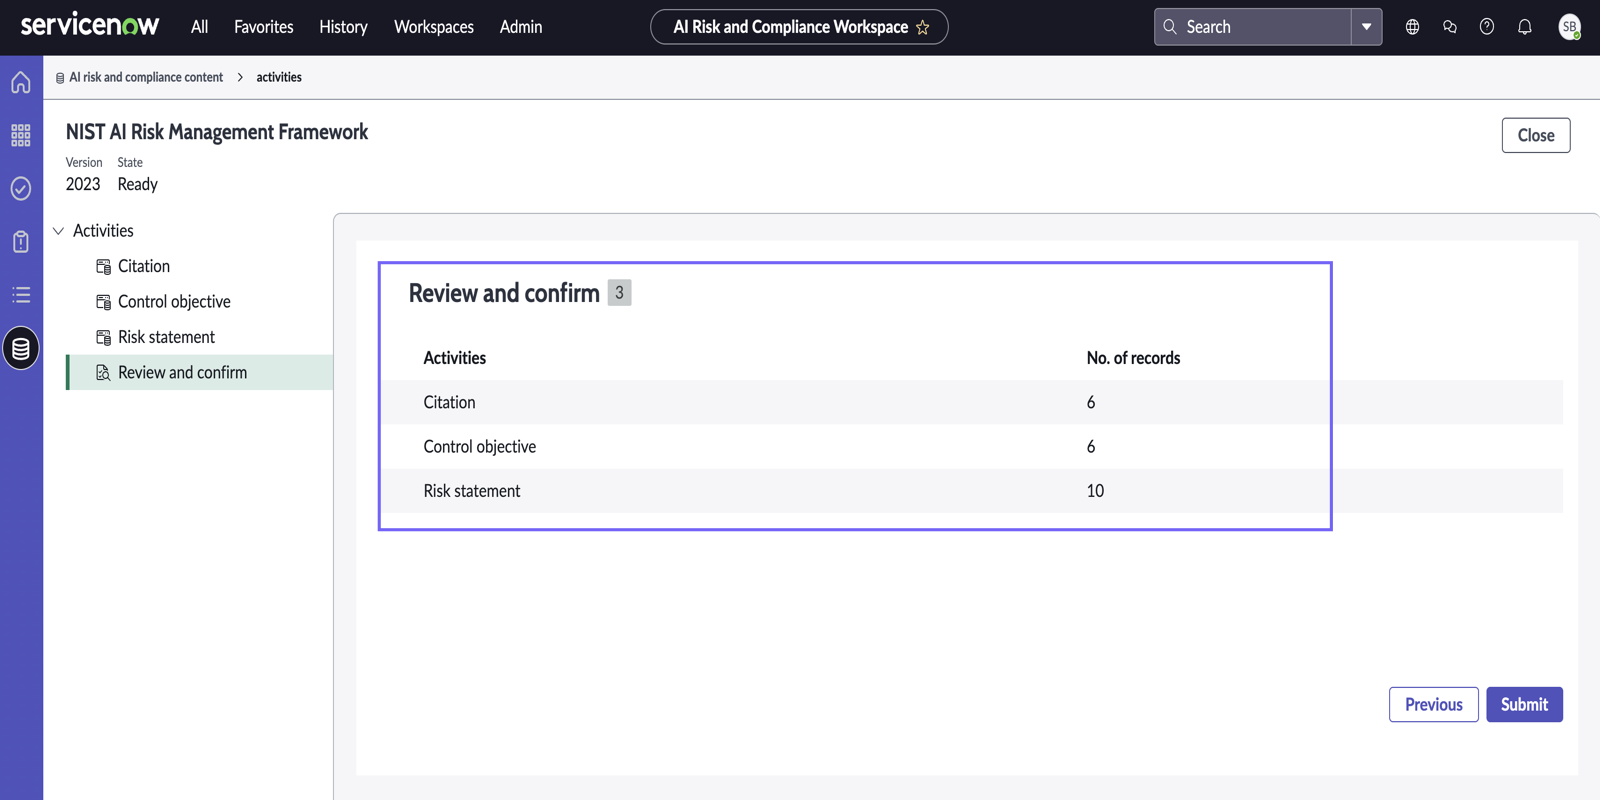Click the breadcrumb database icon
This screenshot has width=1600, height=800.
point(60,78)
